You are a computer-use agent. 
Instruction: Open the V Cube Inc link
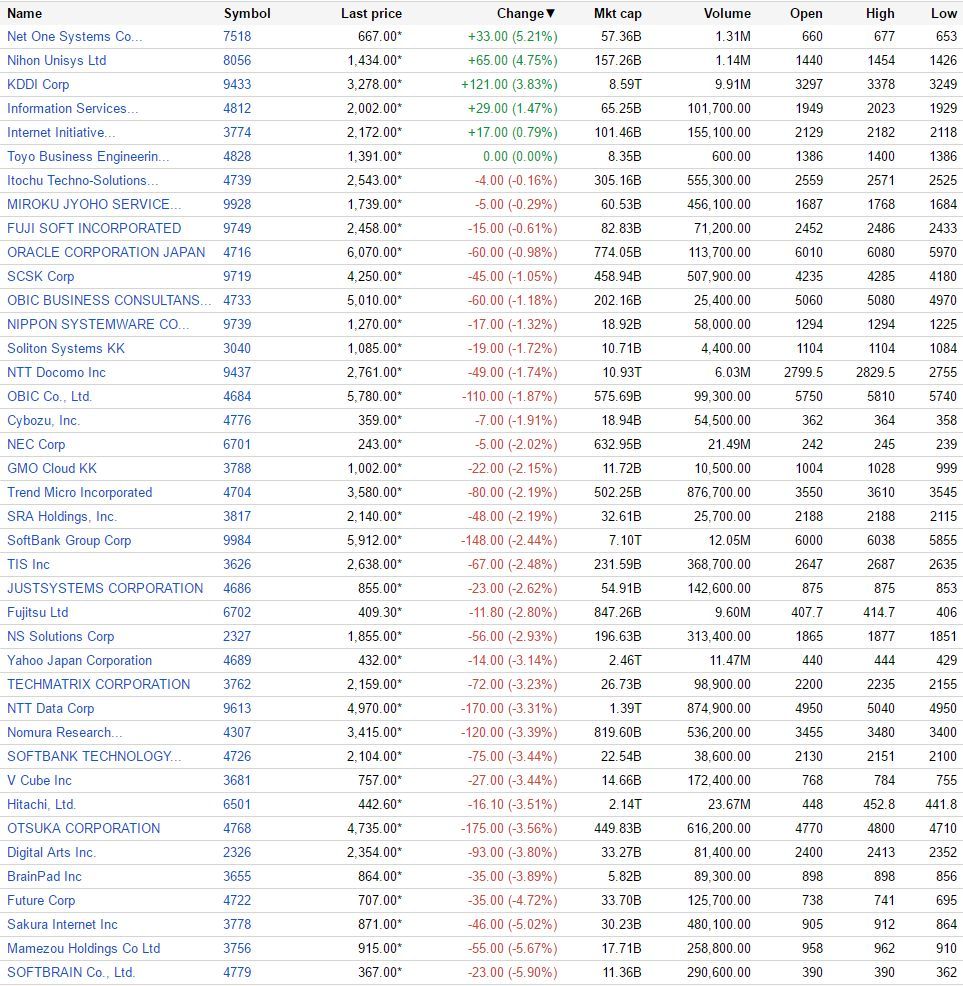point(39,780)
